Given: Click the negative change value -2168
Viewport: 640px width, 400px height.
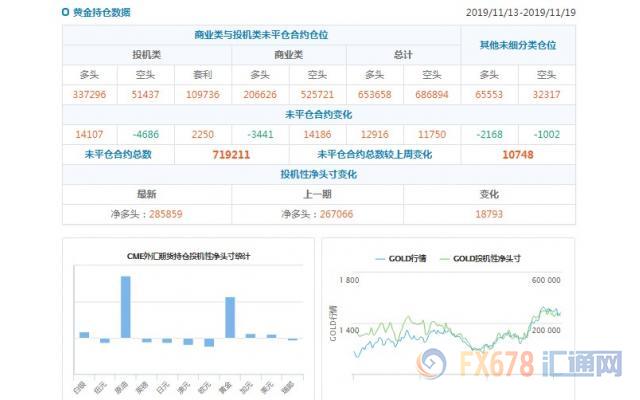Looking at the screenshot, I should [x=489, y=134].
